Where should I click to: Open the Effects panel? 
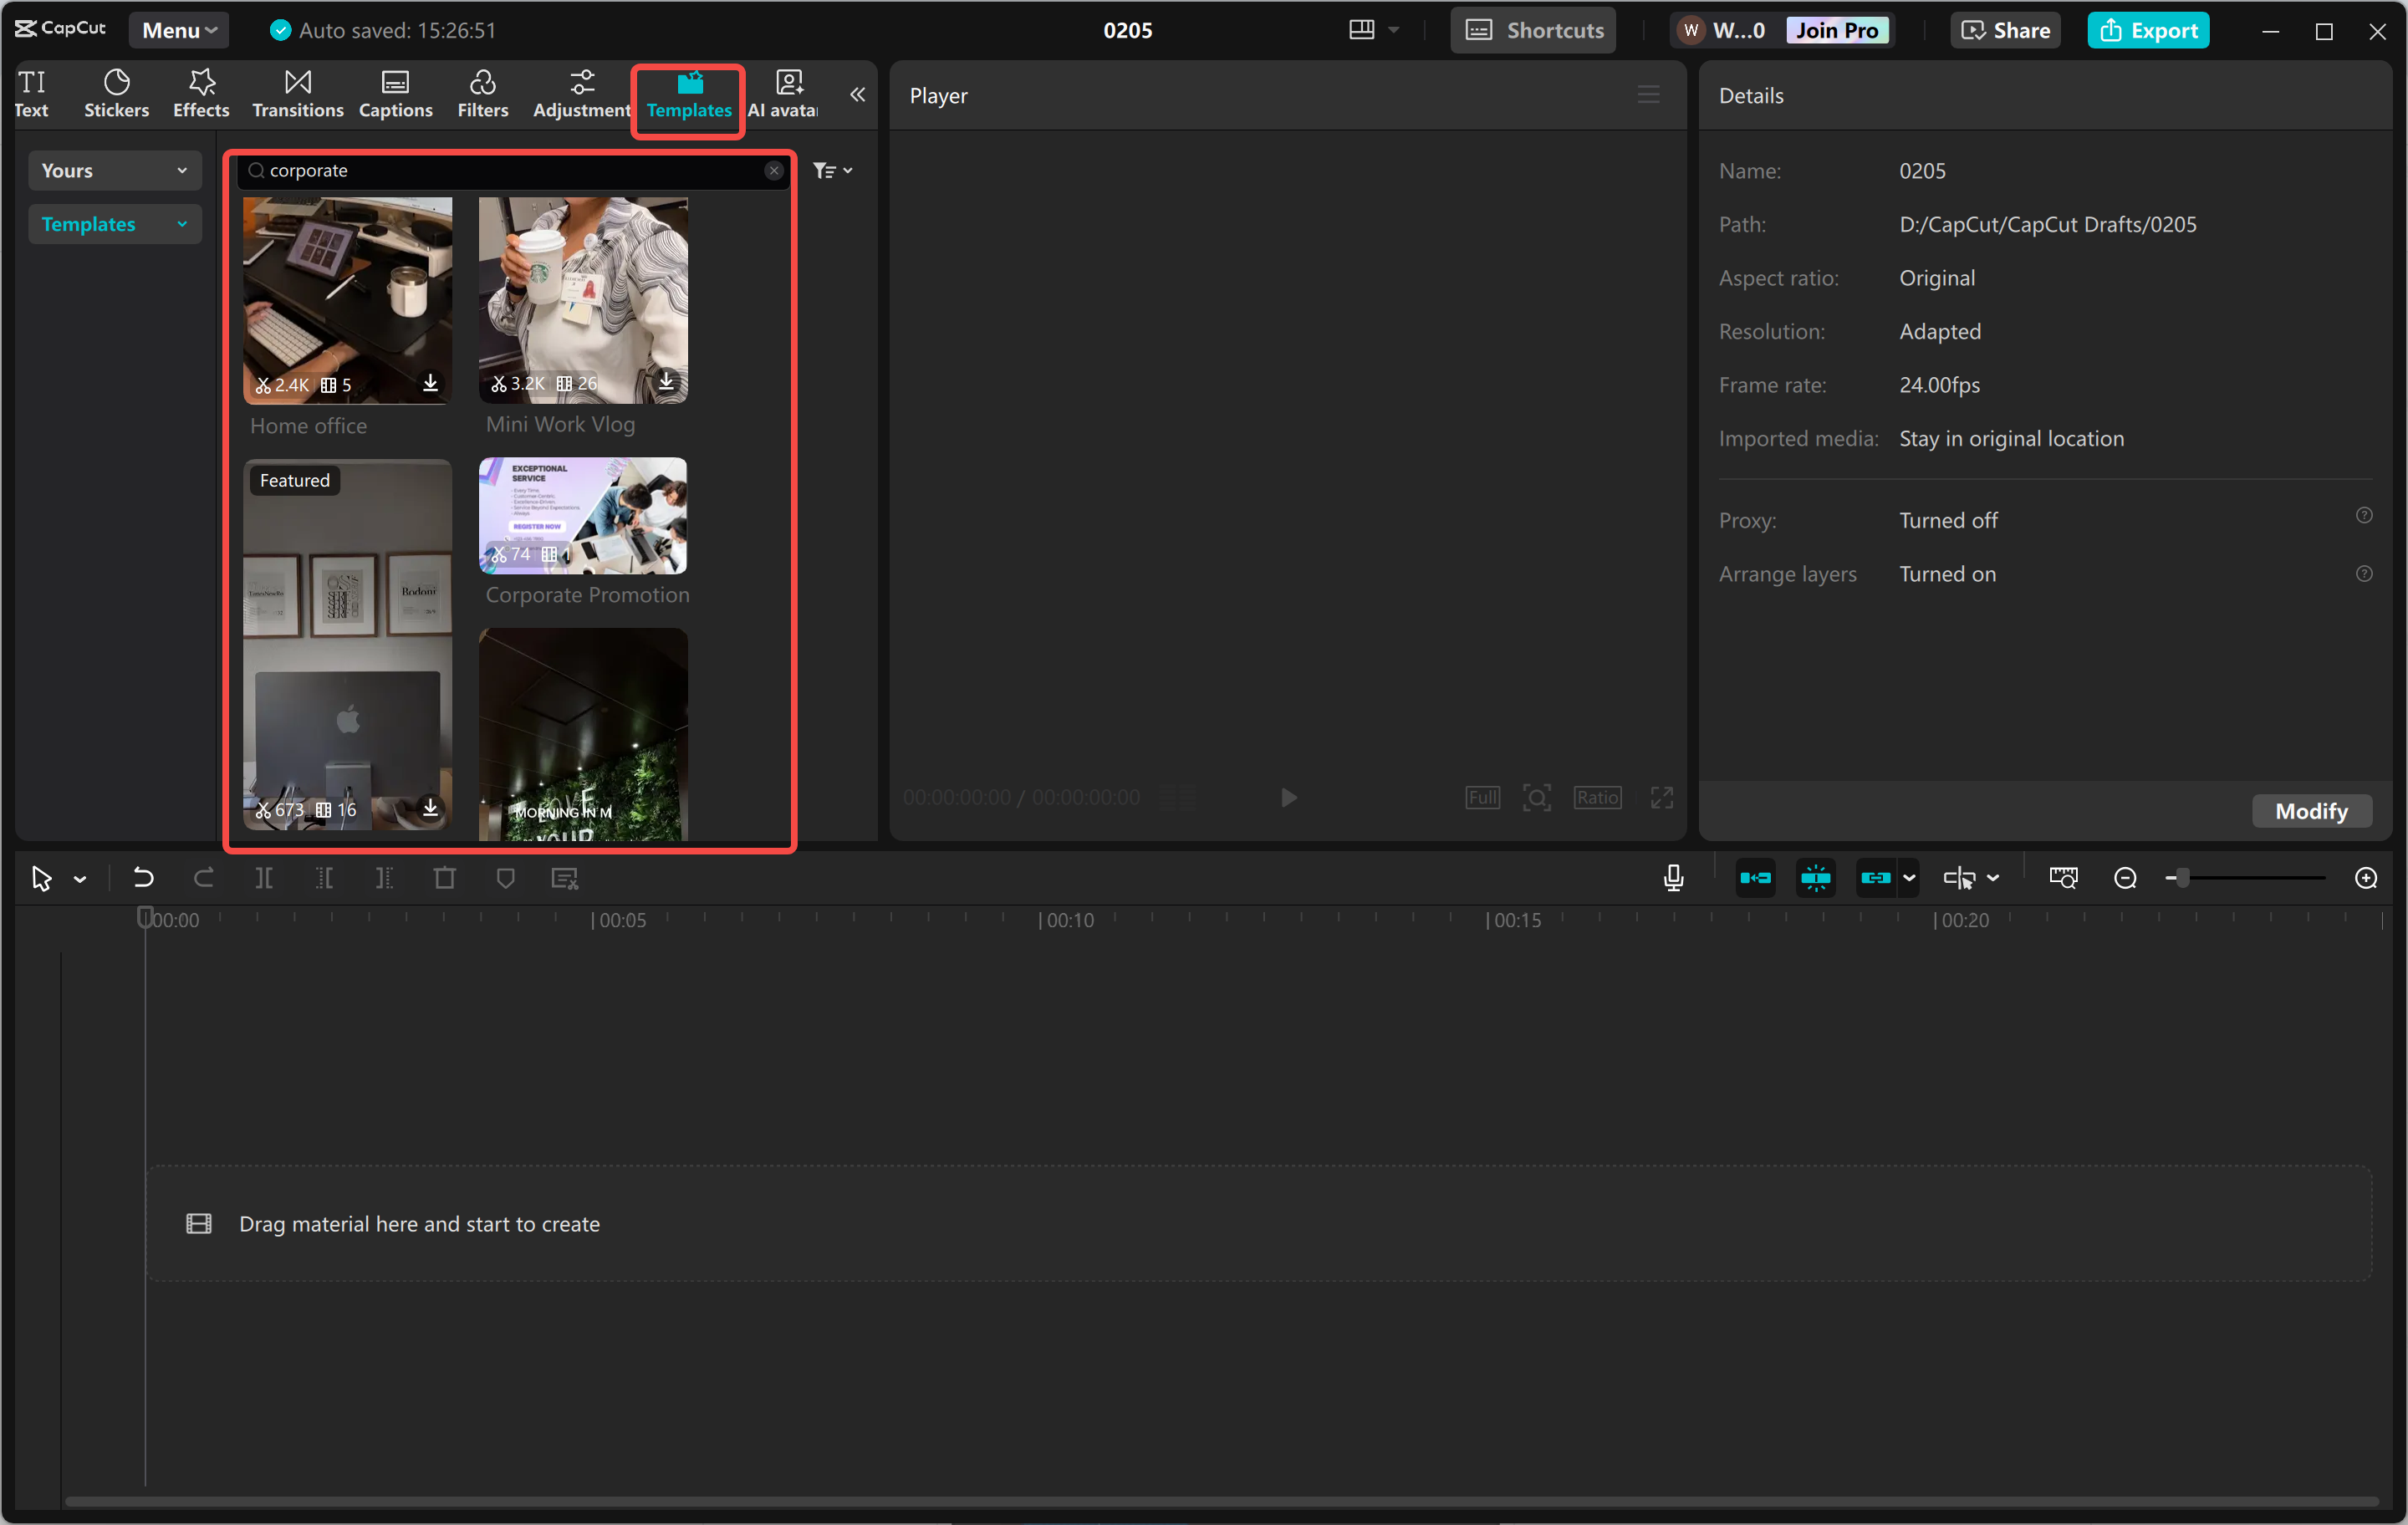[200, 93]
